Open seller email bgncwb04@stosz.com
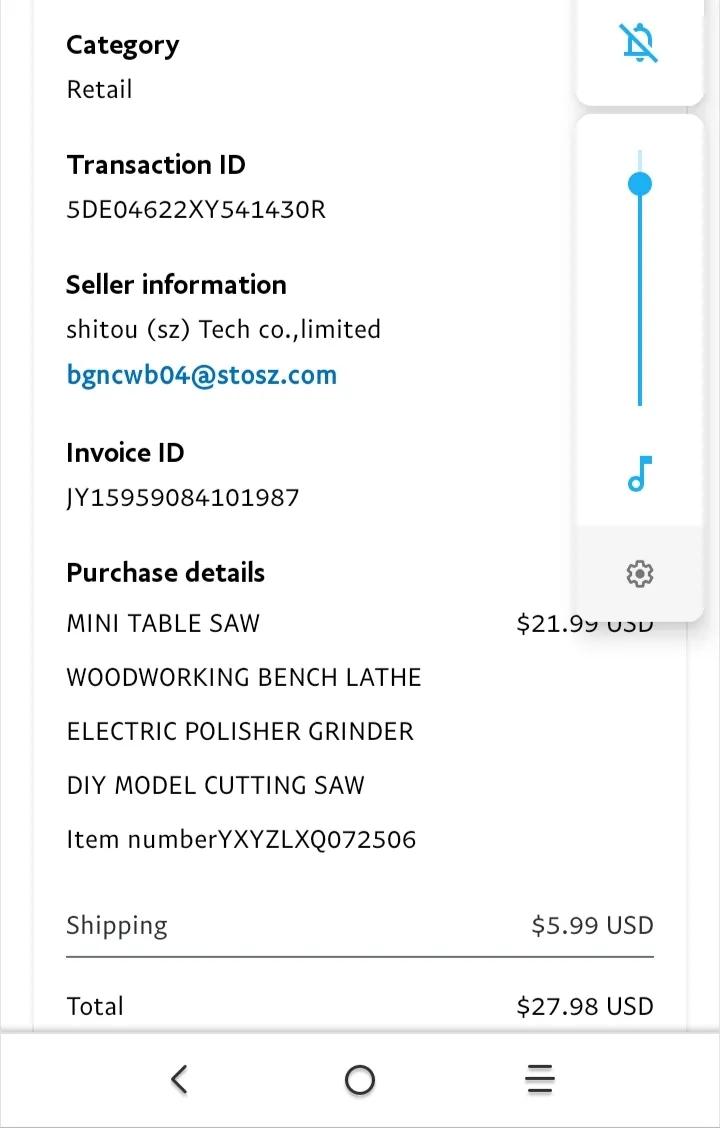This screenshot has height=1128, width=720. click(201, 376)
